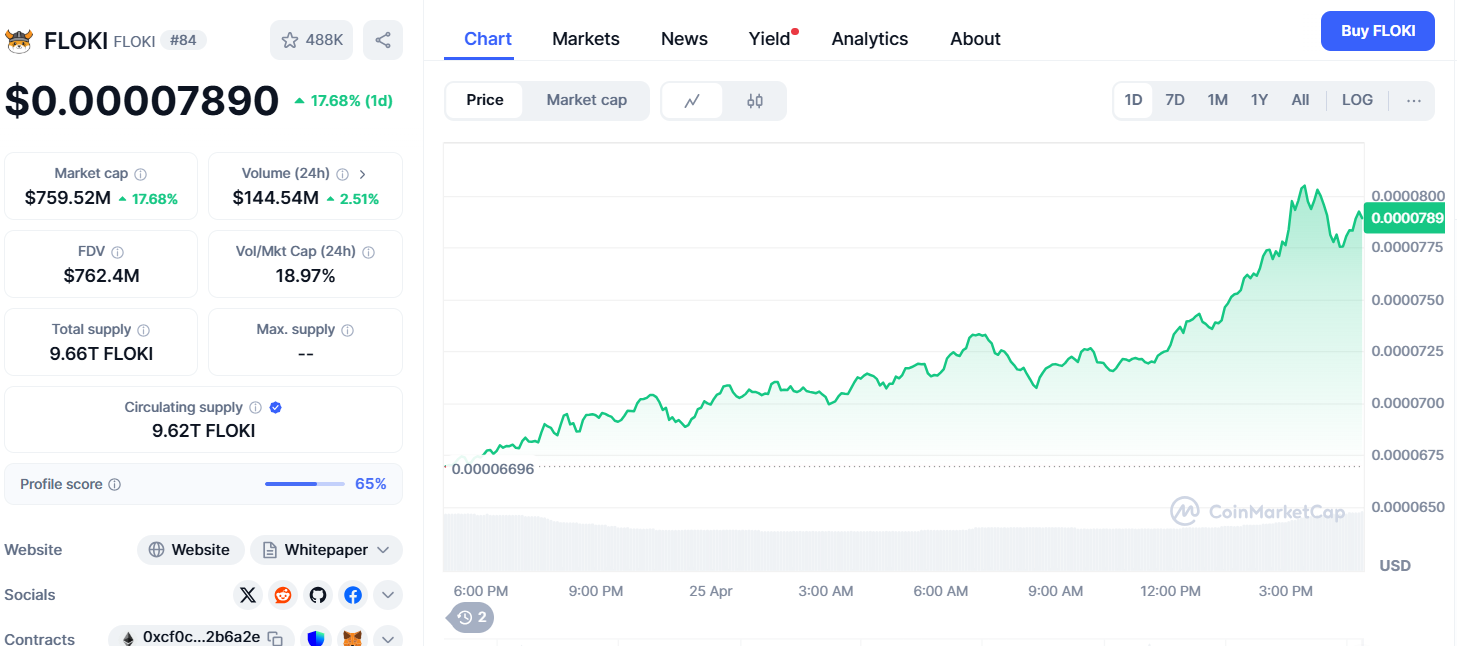This screenshot has width=1457, height=646.
Task: Open the chart's three-dot more options
Action: point(1413,100)
